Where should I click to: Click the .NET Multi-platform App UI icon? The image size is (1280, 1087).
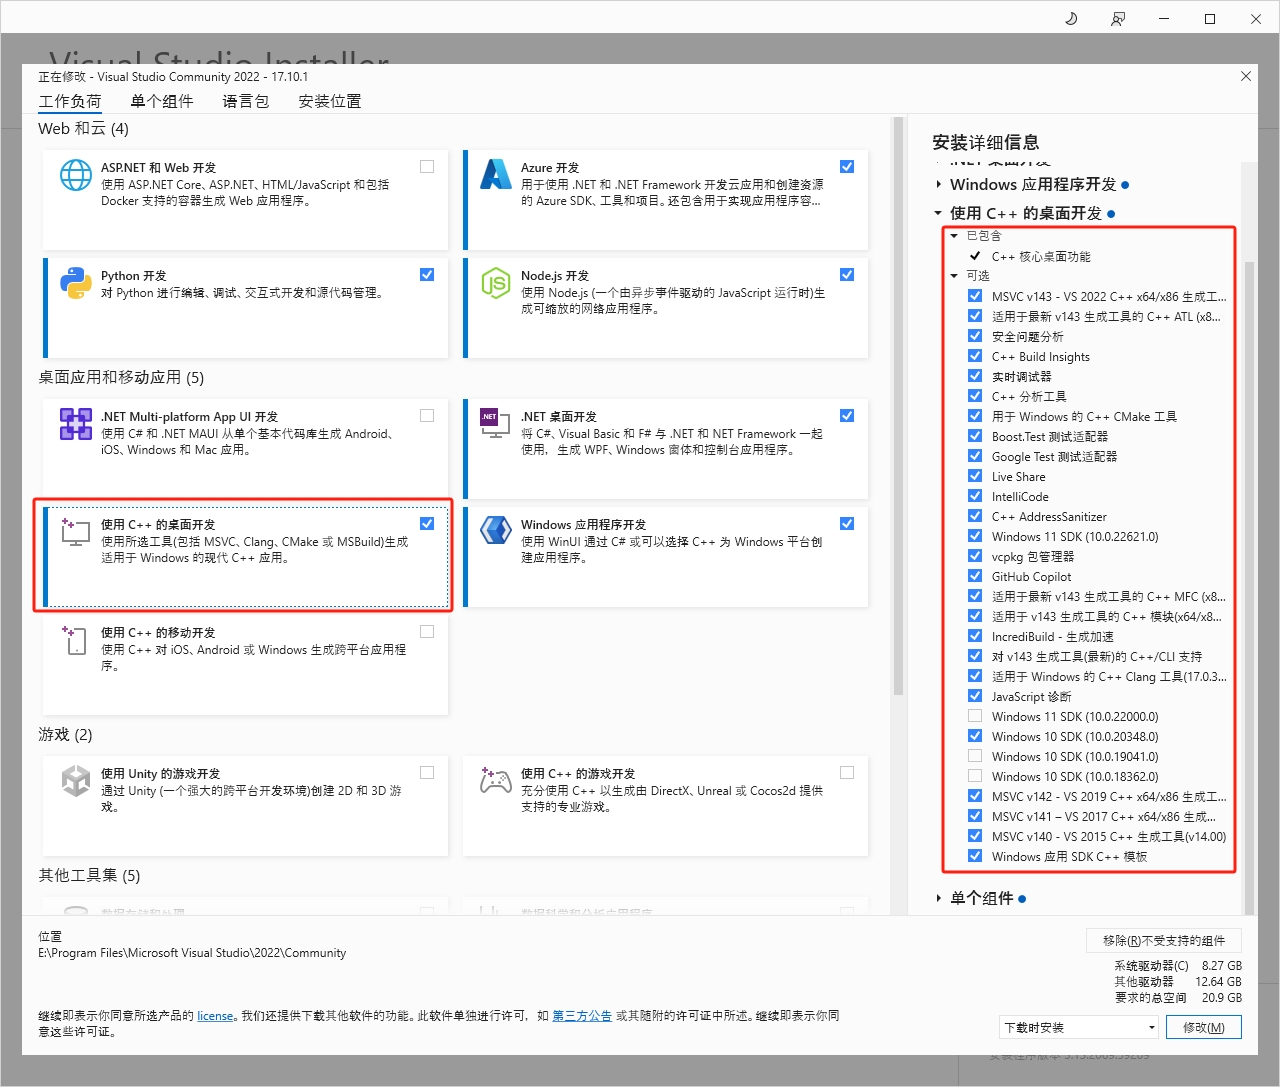pyautogui.click(x=76, y=424)
